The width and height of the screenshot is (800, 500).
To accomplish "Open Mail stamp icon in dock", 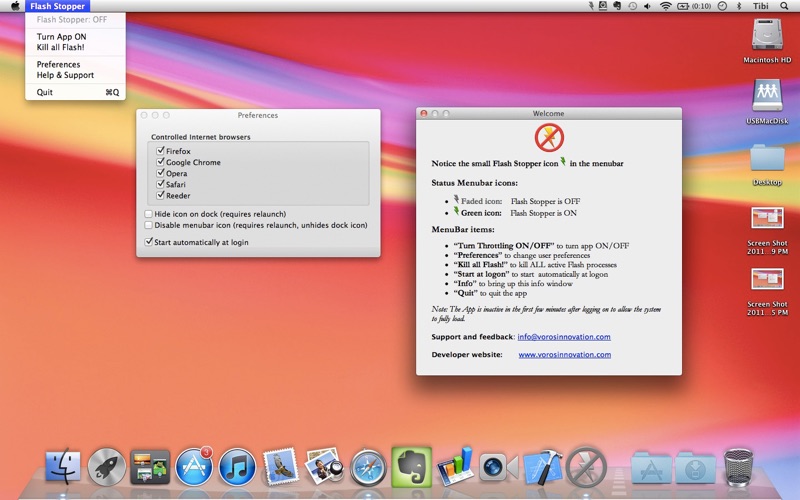I will click(281, 465).
